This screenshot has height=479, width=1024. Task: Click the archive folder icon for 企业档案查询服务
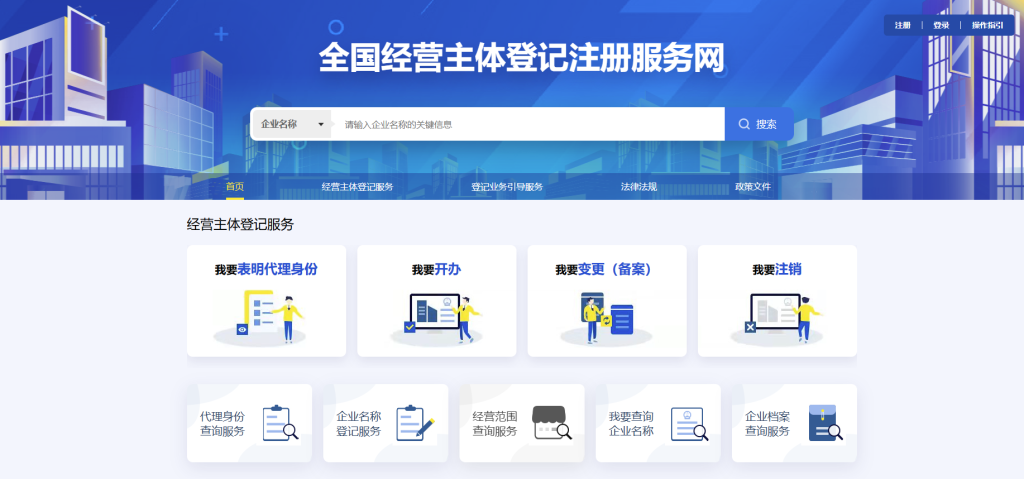tap(825, 423)
